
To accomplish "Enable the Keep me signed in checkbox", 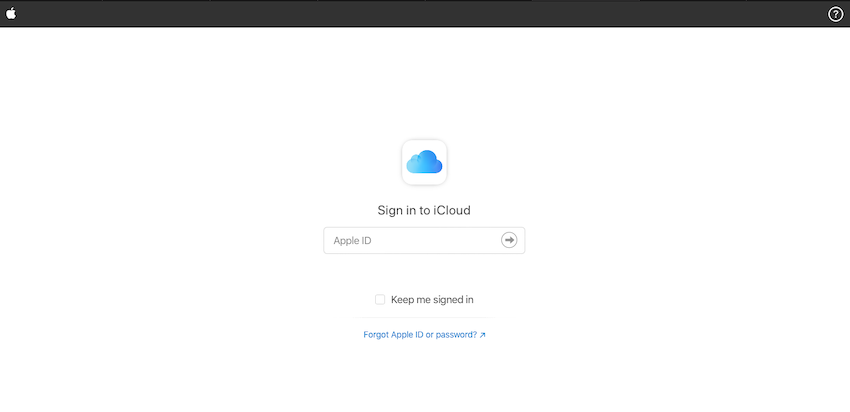I will coord(380,299).
